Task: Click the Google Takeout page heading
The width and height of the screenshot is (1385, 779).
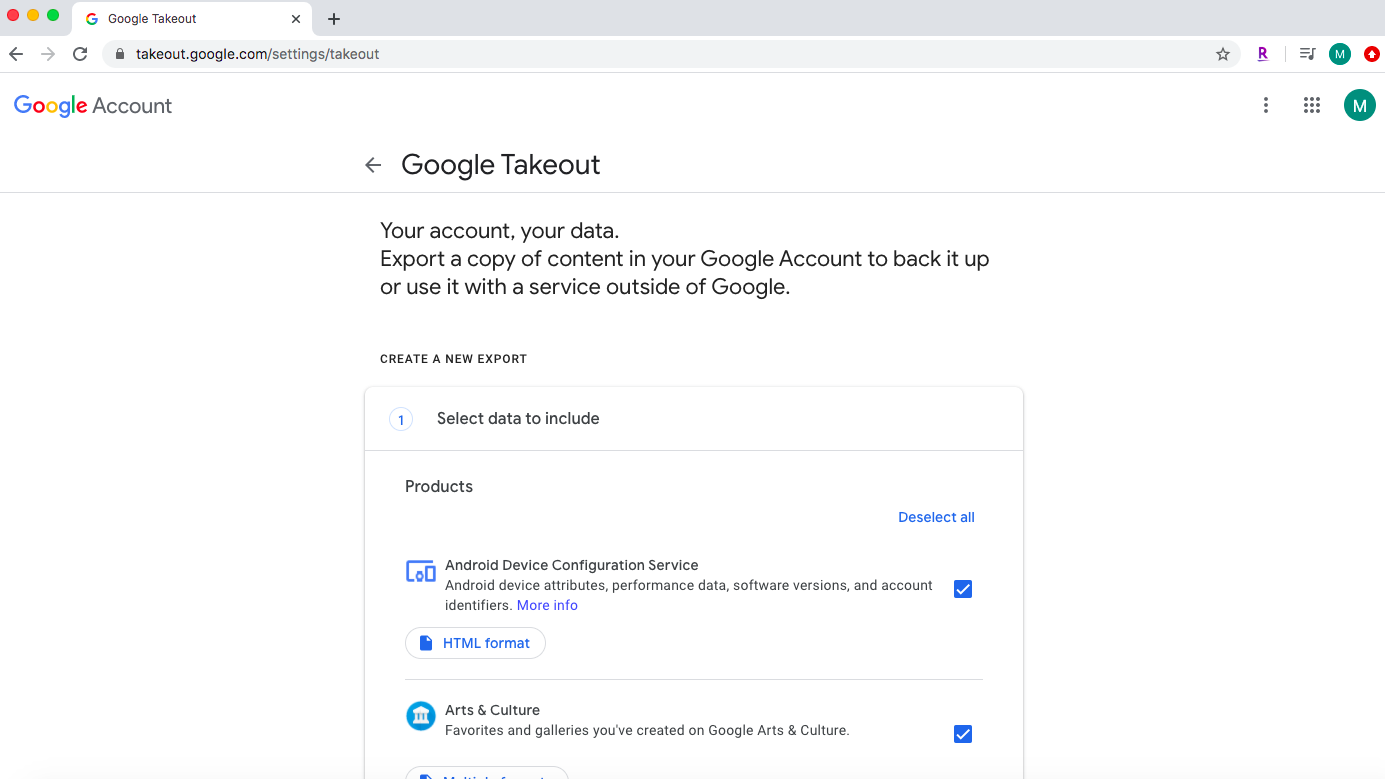Action: (501, 165)
